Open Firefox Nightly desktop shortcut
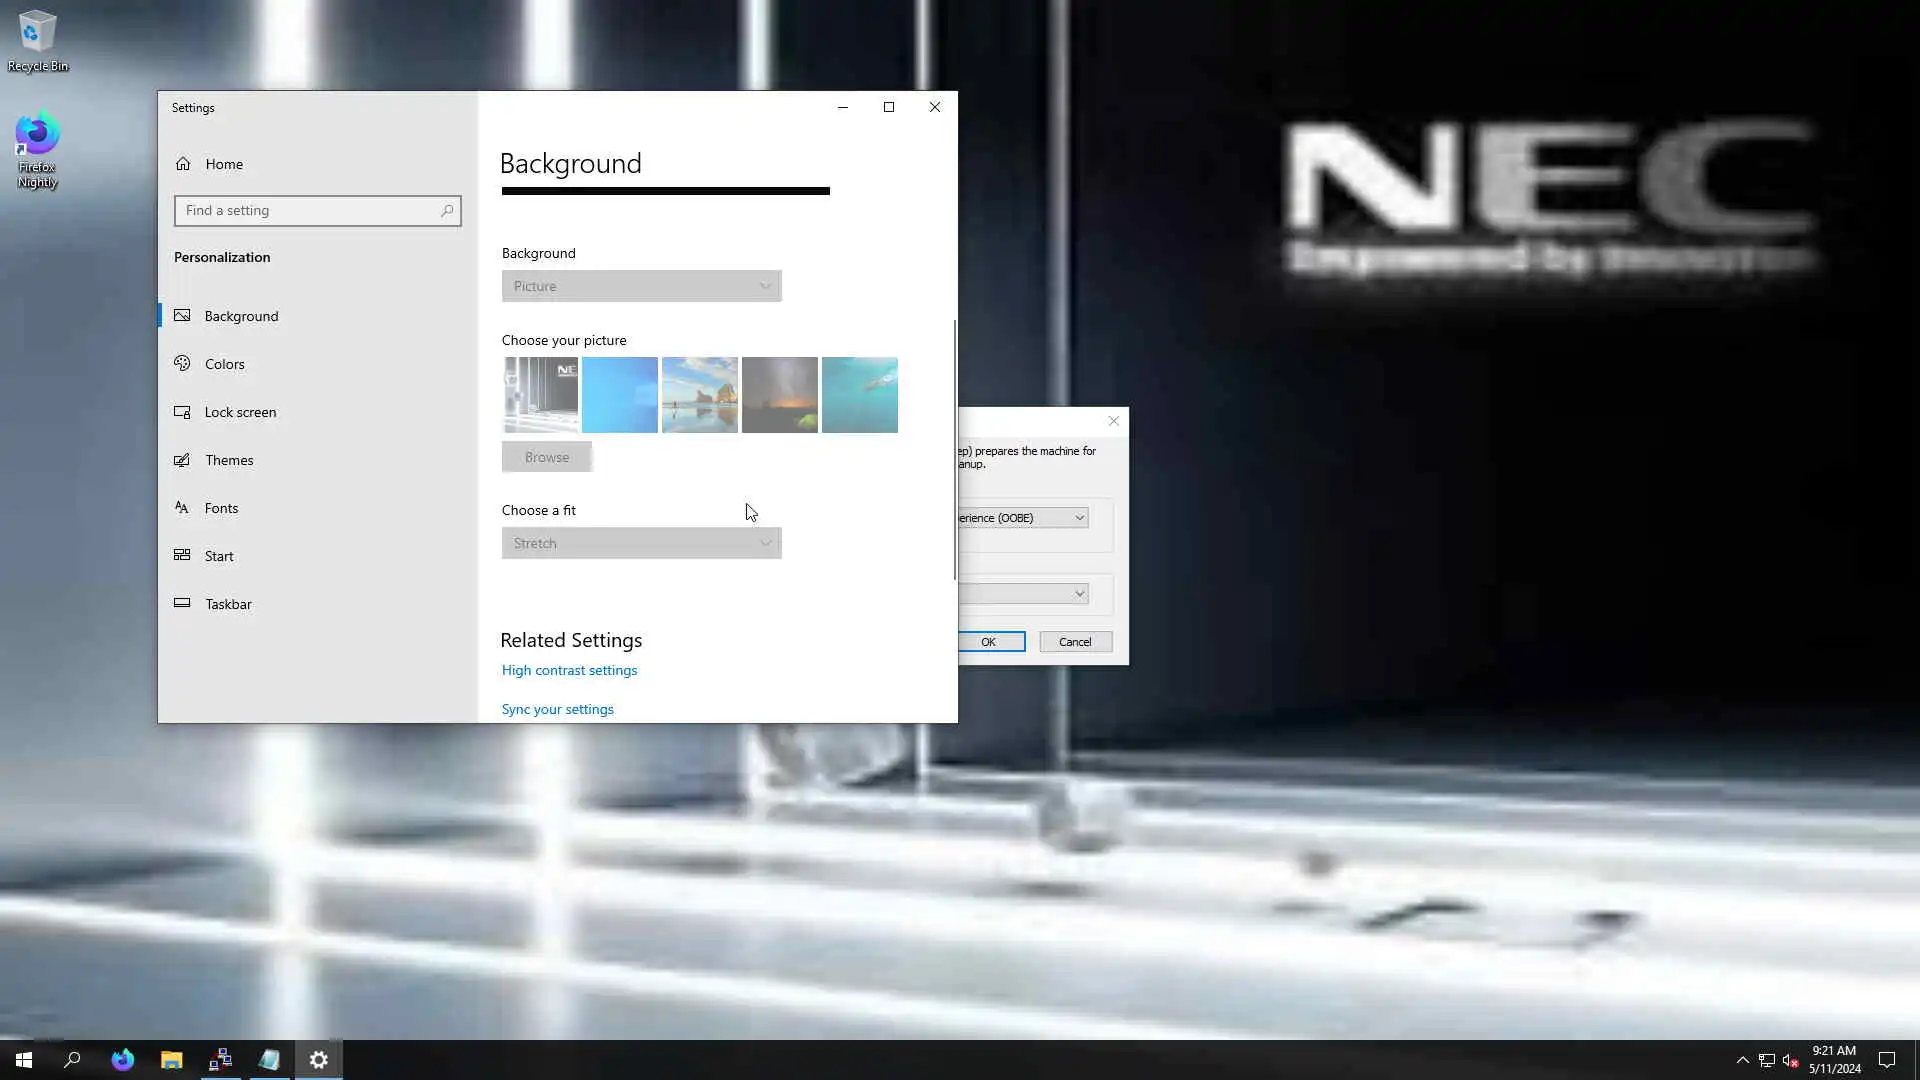The image size is (1920, 1080). (37, 148)
